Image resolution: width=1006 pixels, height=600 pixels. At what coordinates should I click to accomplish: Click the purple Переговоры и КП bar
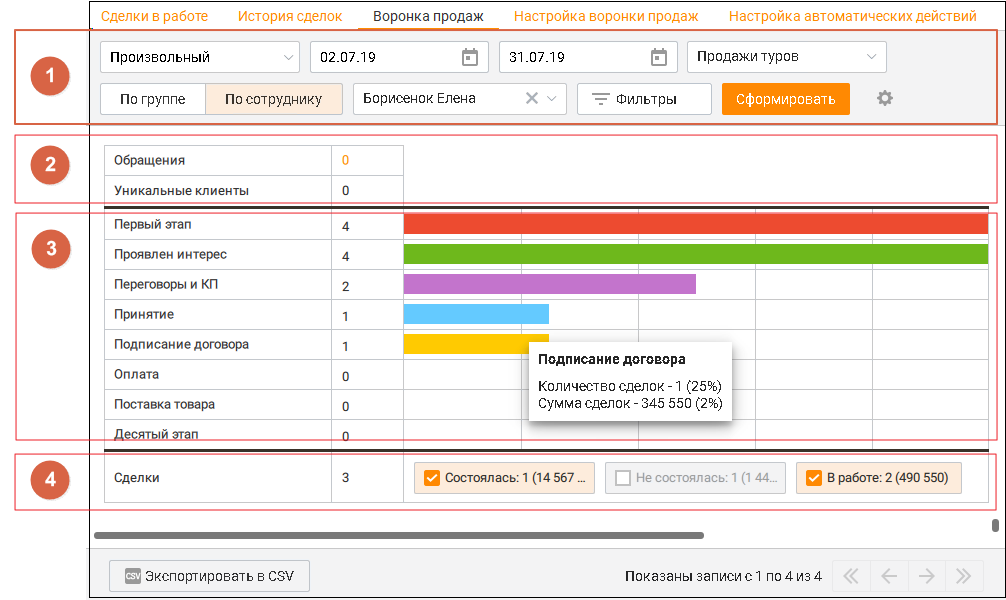point(549,284)
